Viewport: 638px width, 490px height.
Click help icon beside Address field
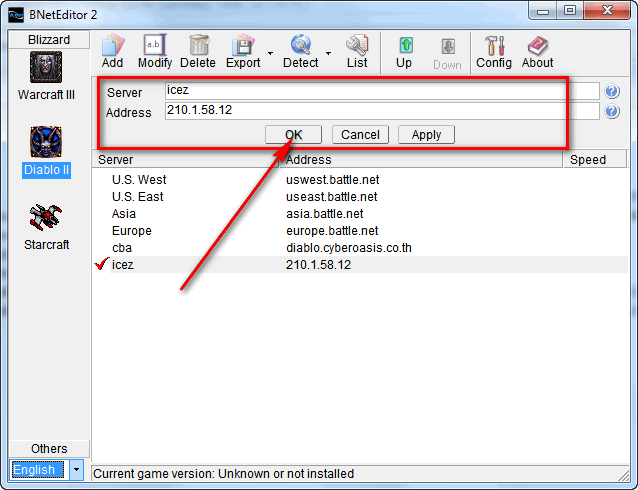(x=612, y=112)
